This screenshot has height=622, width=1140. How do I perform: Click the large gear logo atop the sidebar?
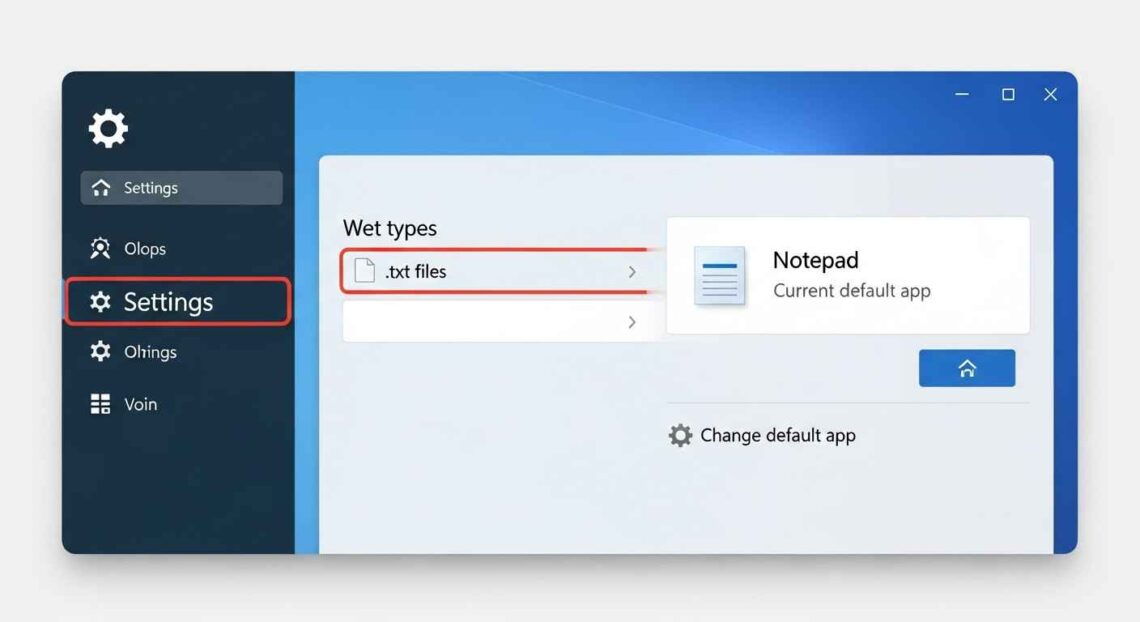pos(108,129)
